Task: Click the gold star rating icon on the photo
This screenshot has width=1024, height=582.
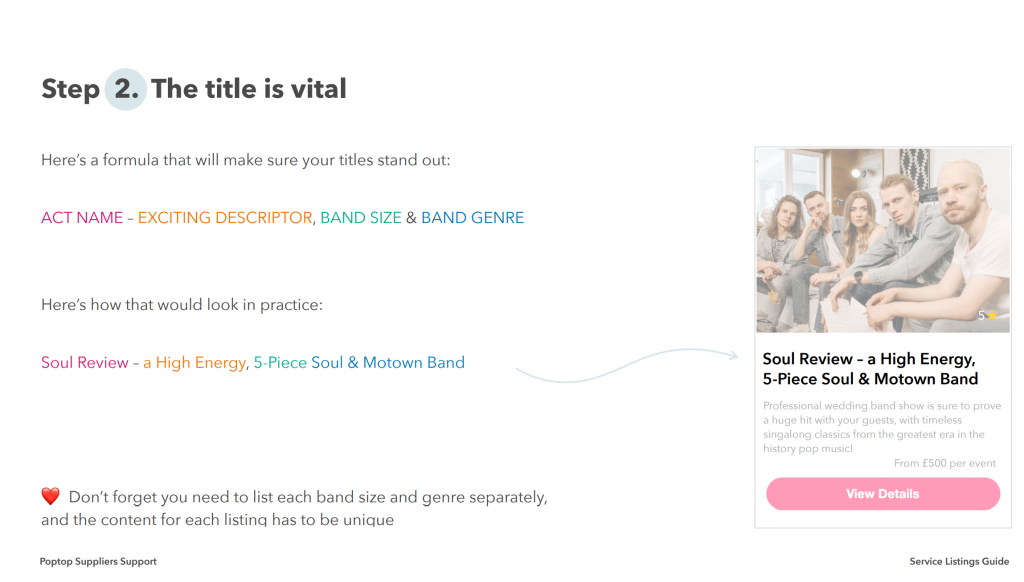Action: (992, 316)
